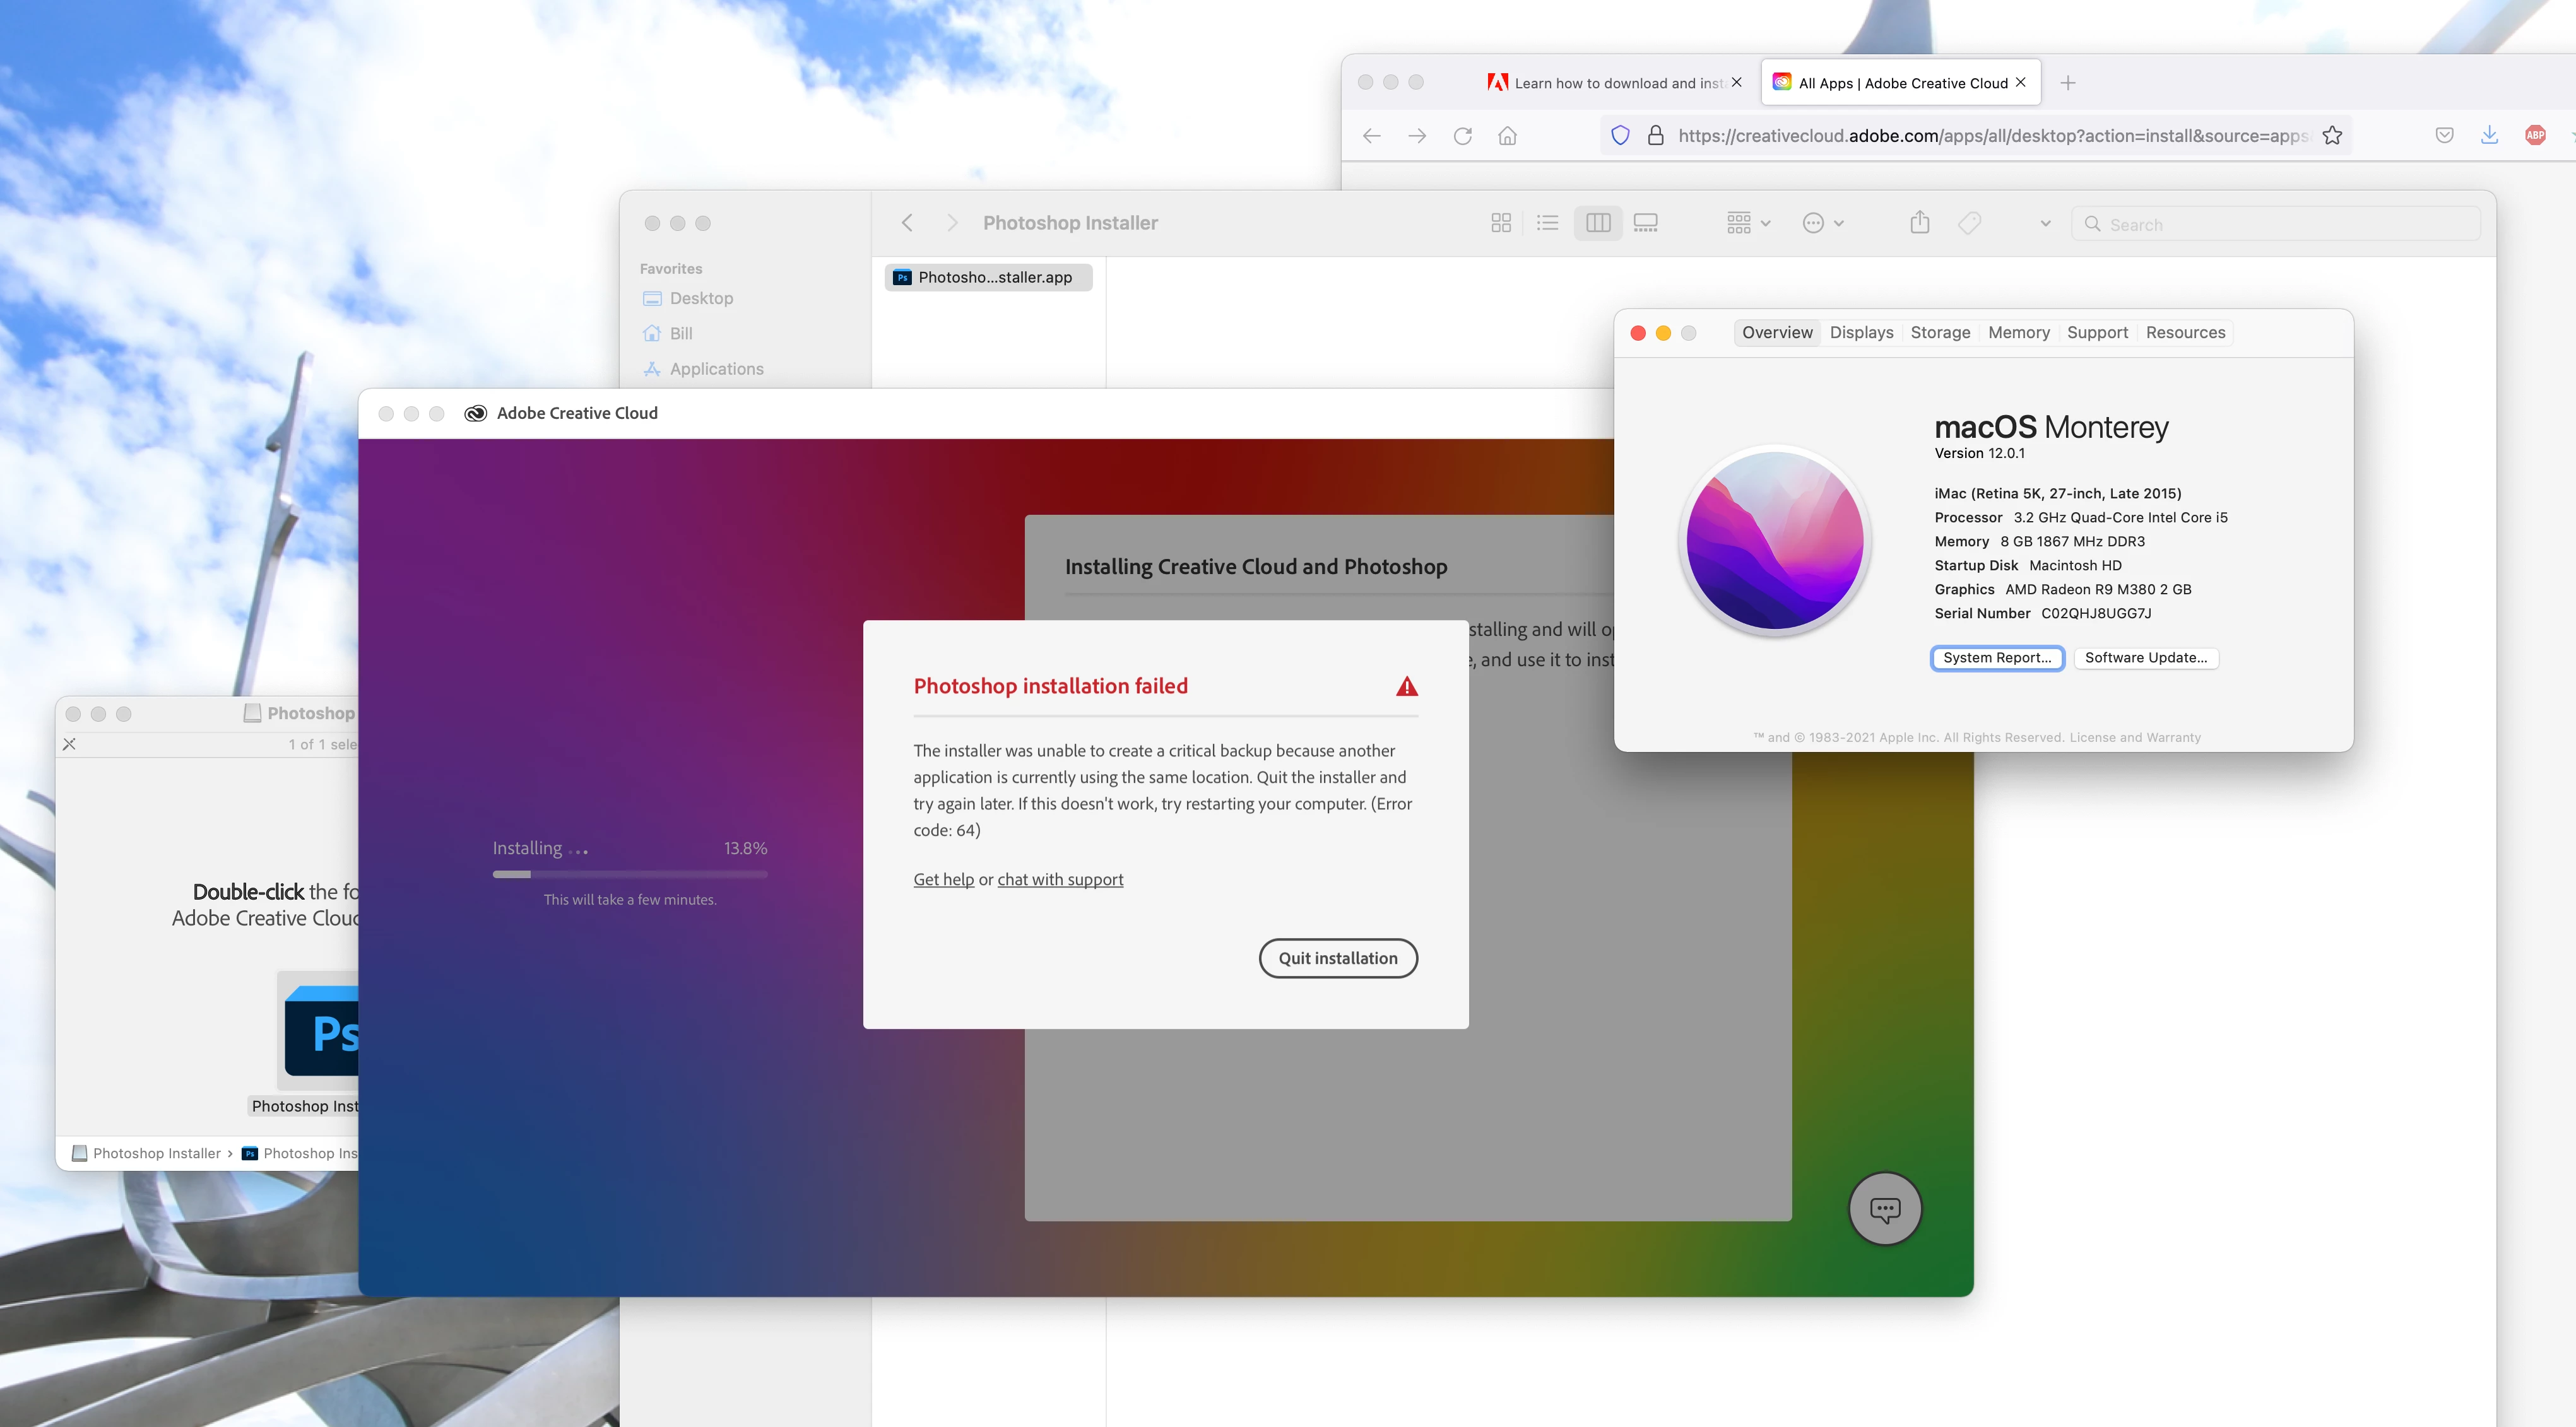Click the chat bubble support icon
Image resolution: width=2576 pixels, height=1427 pixels.
pyautogui.click(x=1885, y=1209)
